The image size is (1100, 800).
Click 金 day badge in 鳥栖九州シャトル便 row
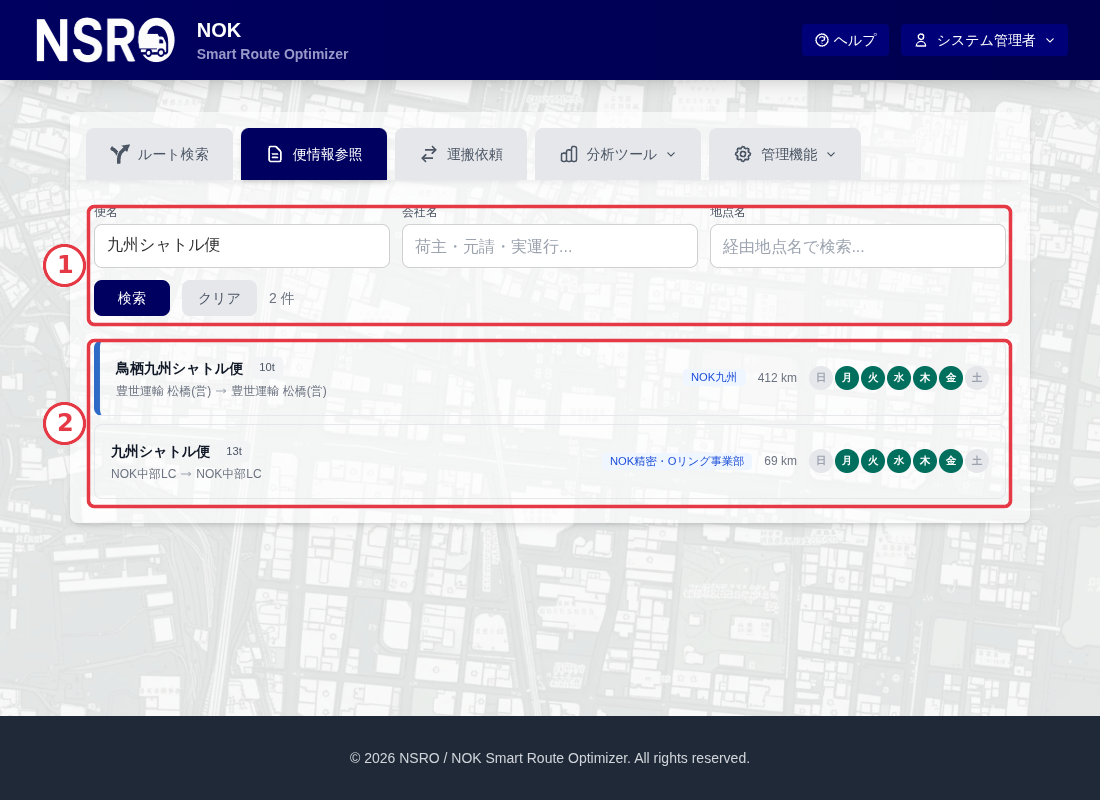click(951, 378)
